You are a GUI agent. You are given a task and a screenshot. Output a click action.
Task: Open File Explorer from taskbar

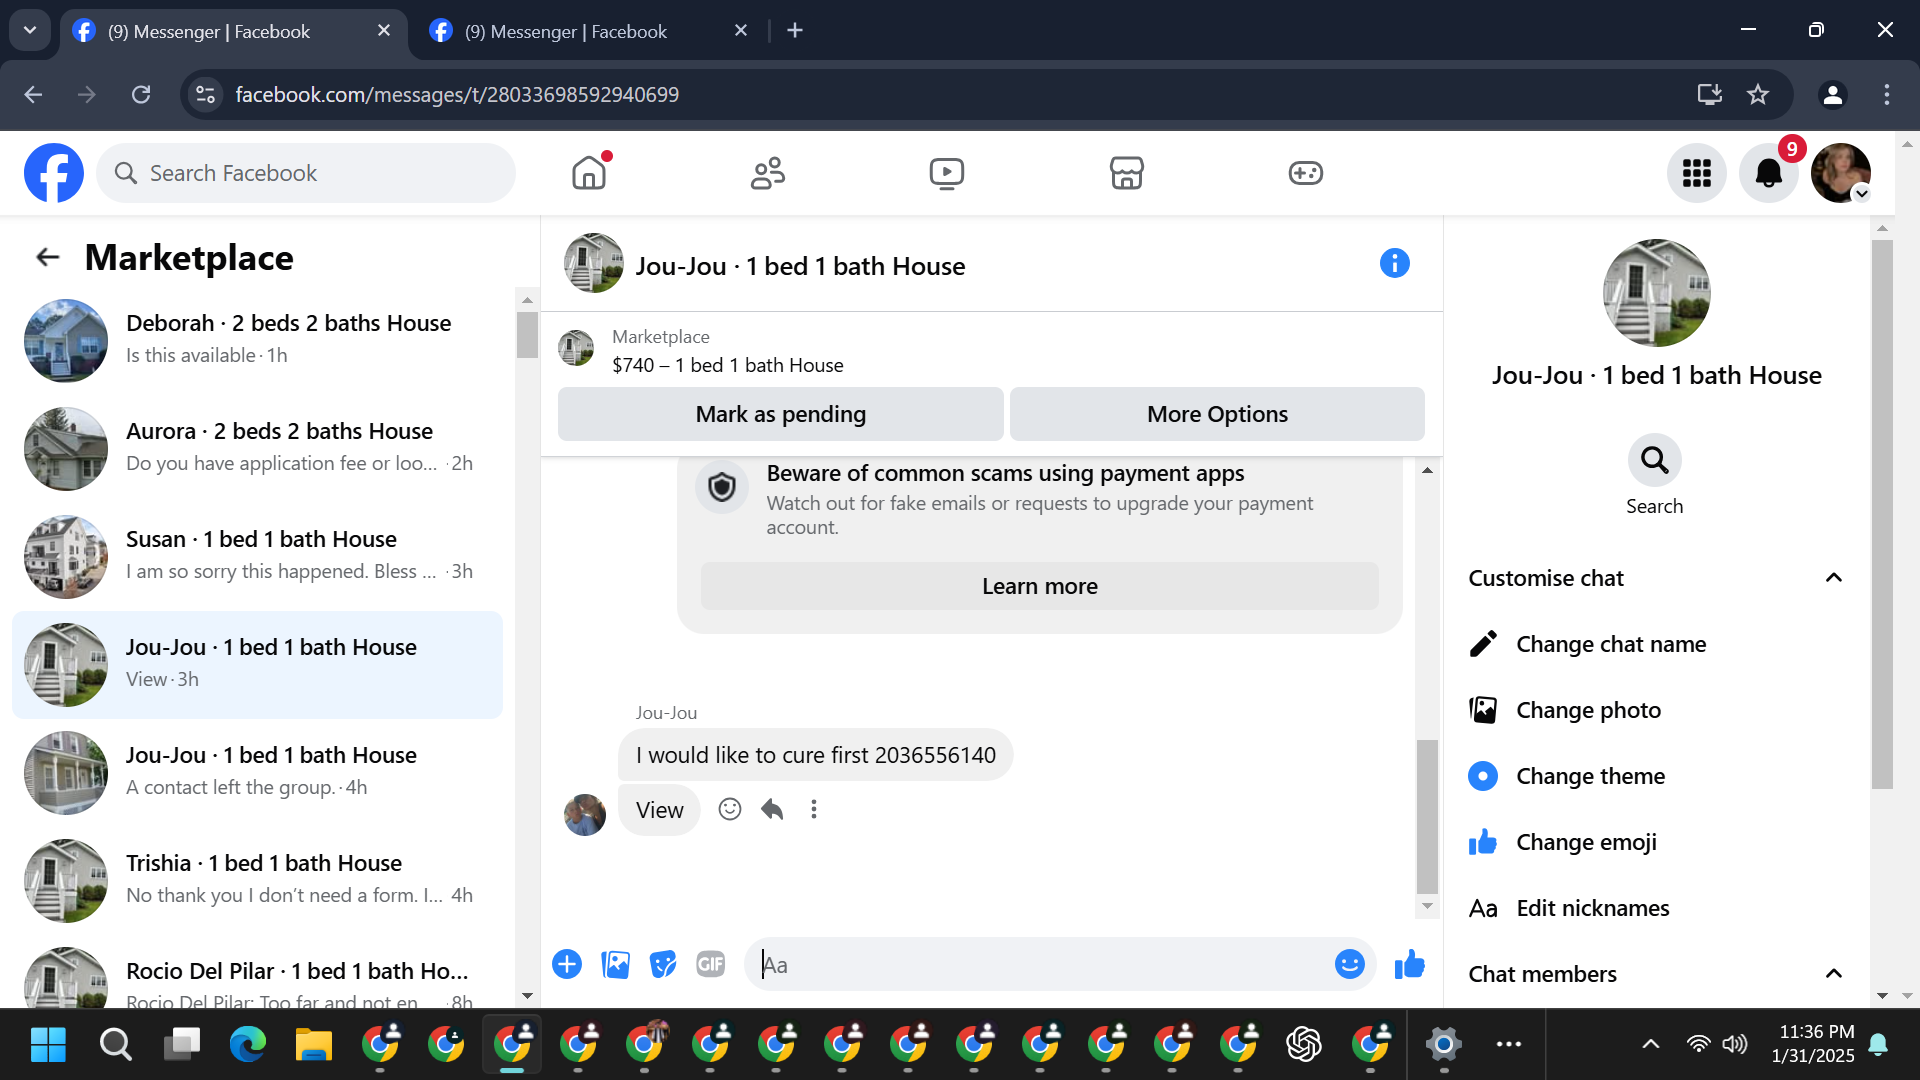click(x=313, y=1045)
